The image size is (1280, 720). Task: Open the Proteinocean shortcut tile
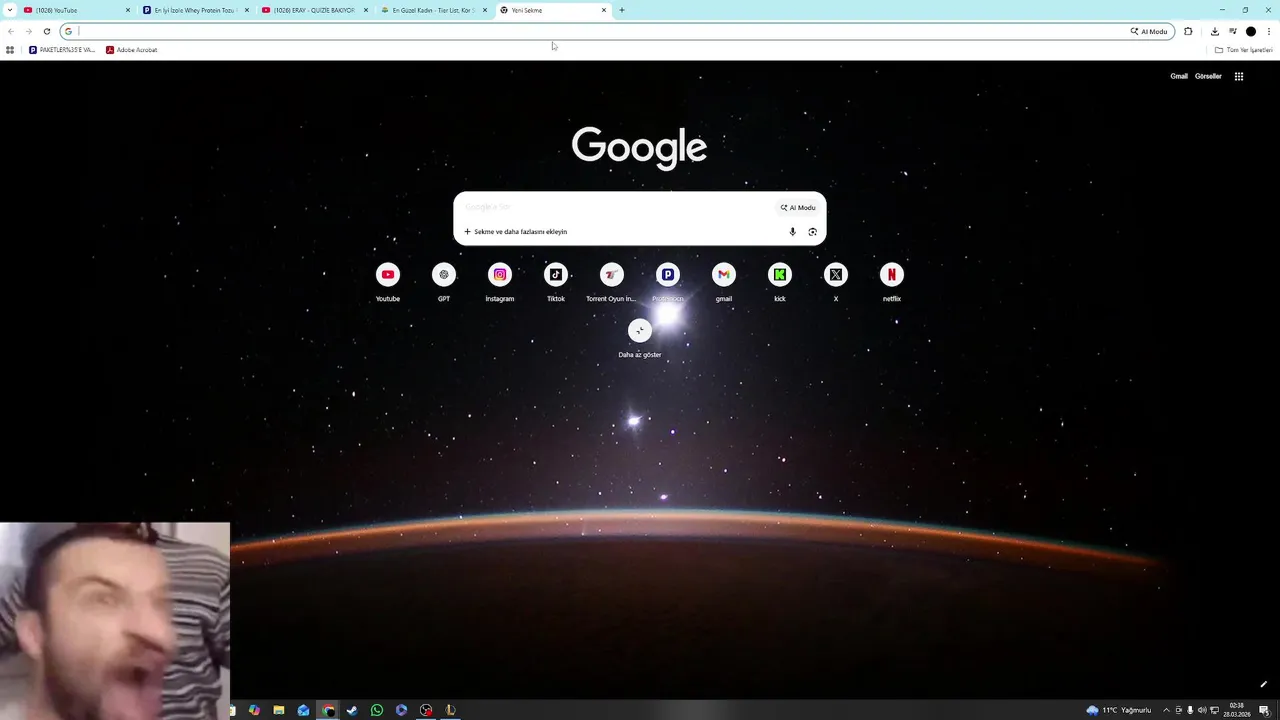[x=668, y=283]
